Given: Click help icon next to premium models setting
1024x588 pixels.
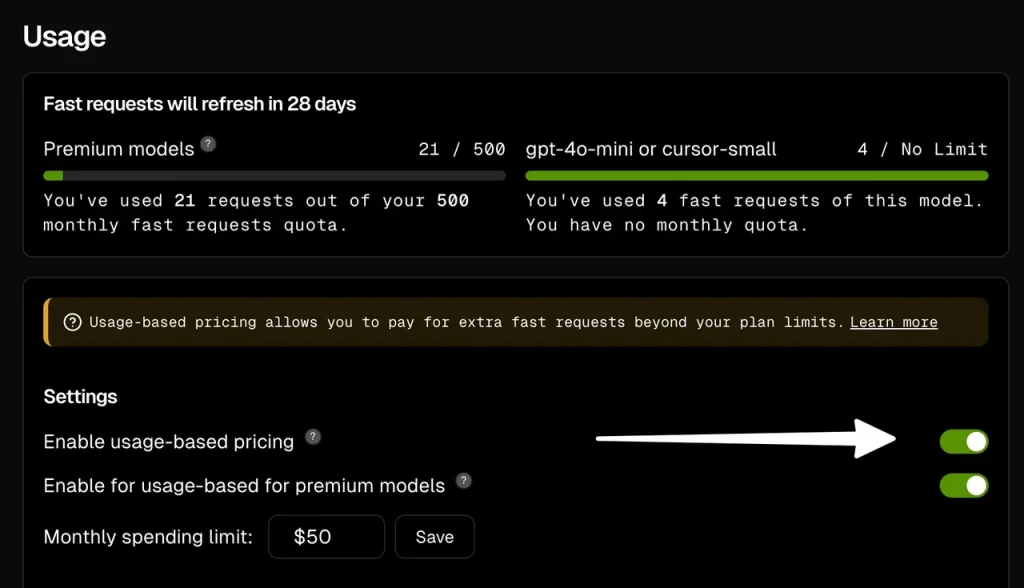Looking at the screenshot, I should pyautogui.click(x=464, y=481).
